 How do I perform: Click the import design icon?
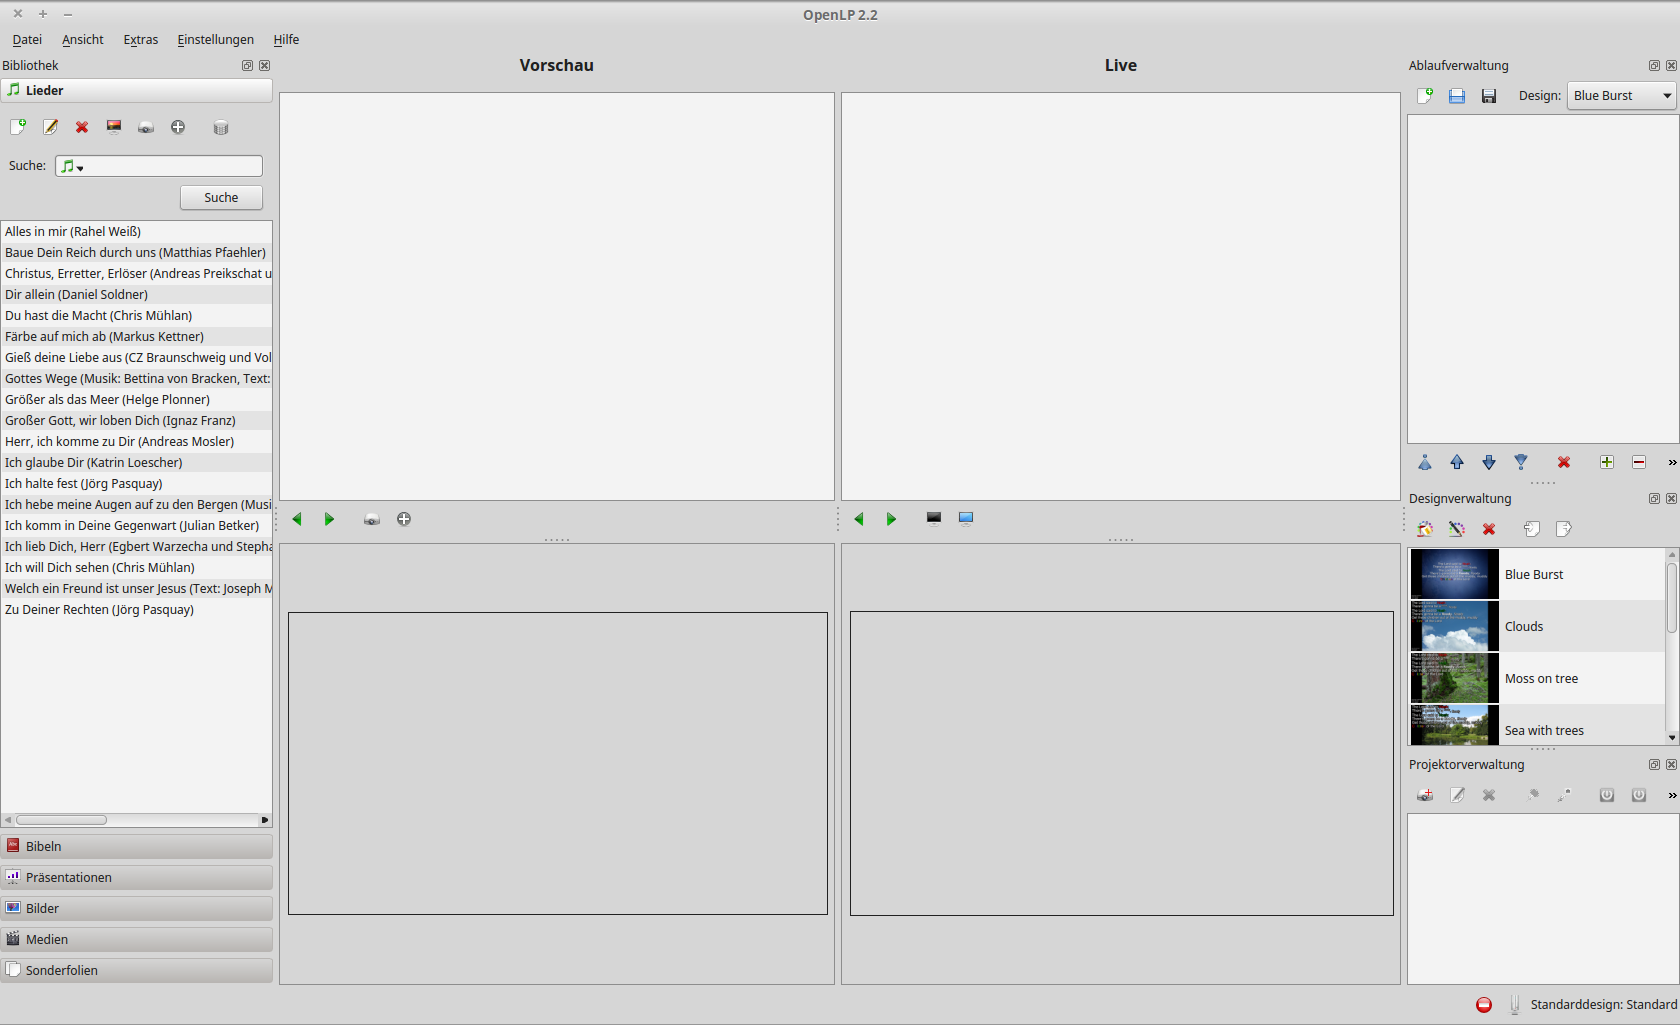click(1531, 529)
